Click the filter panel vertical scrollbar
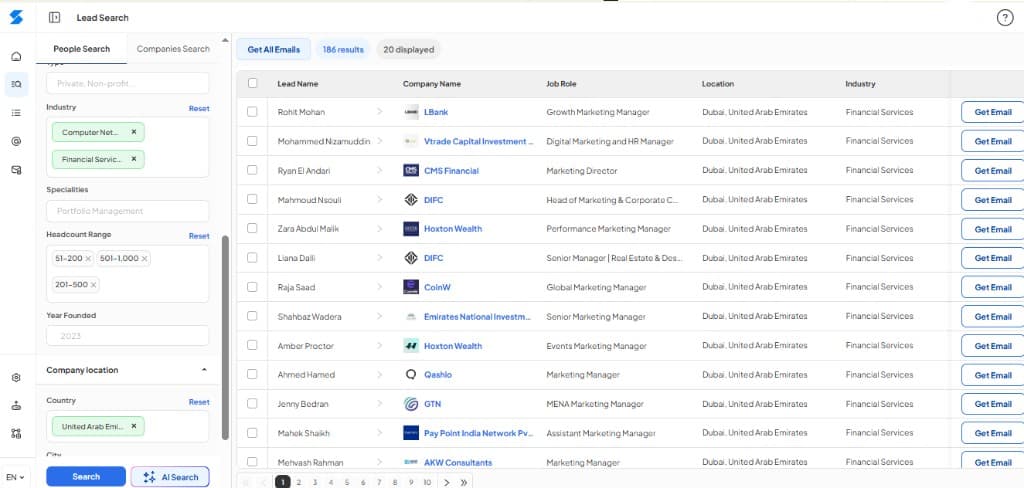The width and height of the screenshot is (1024, 488). click(225, 336)
